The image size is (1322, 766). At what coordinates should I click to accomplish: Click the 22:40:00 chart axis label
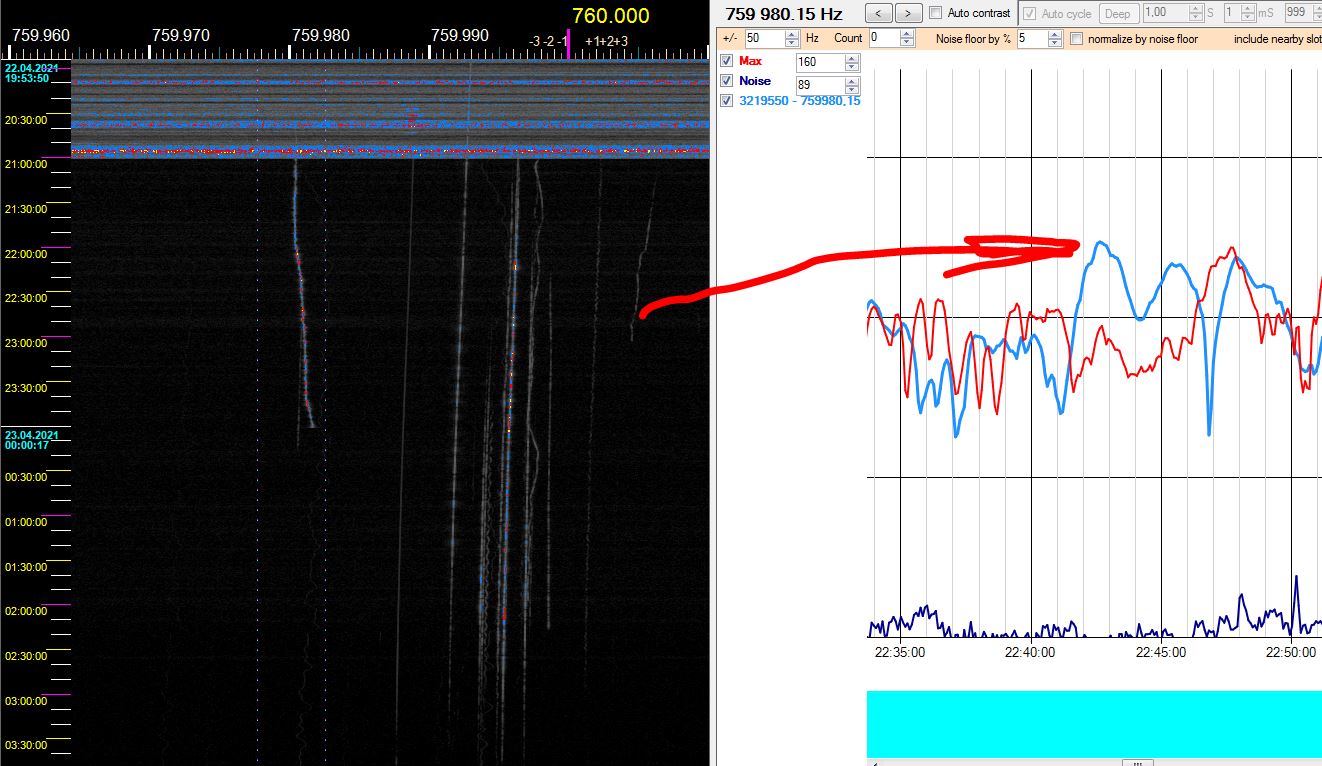[1030, 652]
